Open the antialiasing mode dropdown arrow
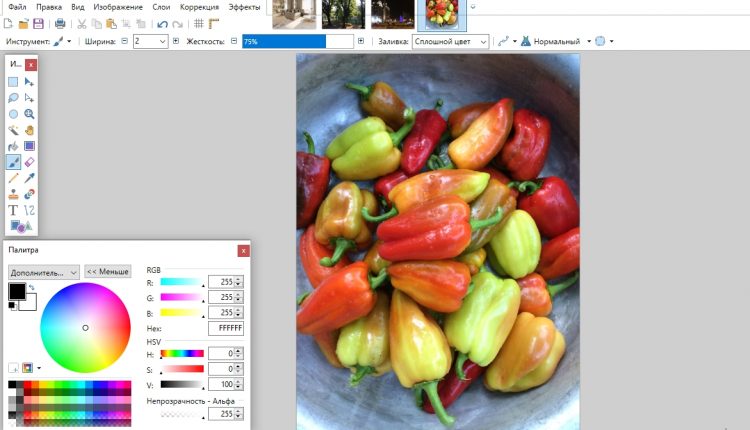The image size is (750, 430). coord(515,42)
